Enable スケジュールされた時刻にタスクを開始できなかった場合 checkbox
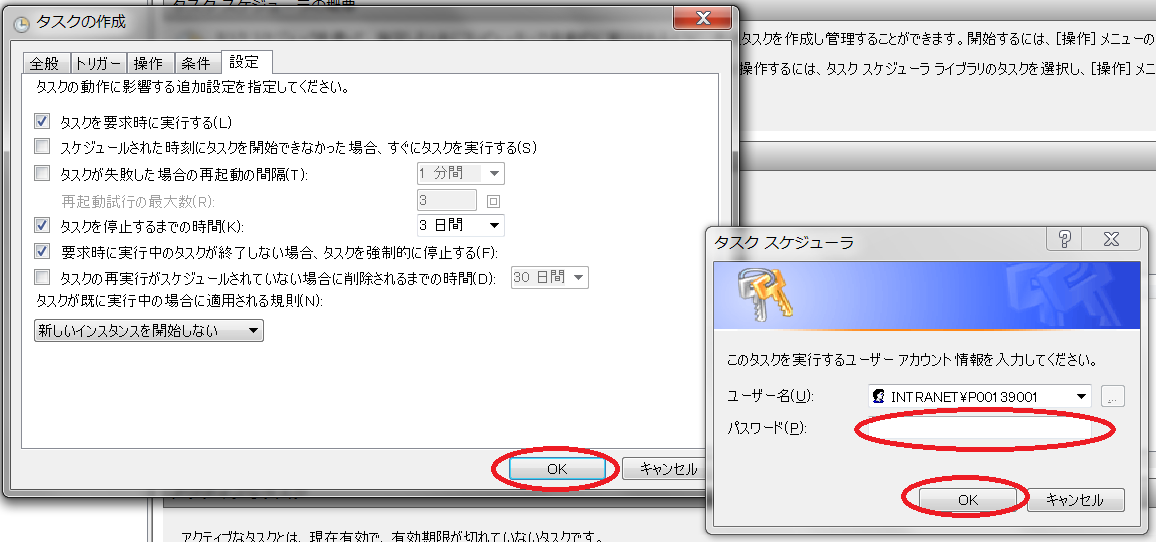The height and width of the screenshot is (542, 1156). click(42, 147)
